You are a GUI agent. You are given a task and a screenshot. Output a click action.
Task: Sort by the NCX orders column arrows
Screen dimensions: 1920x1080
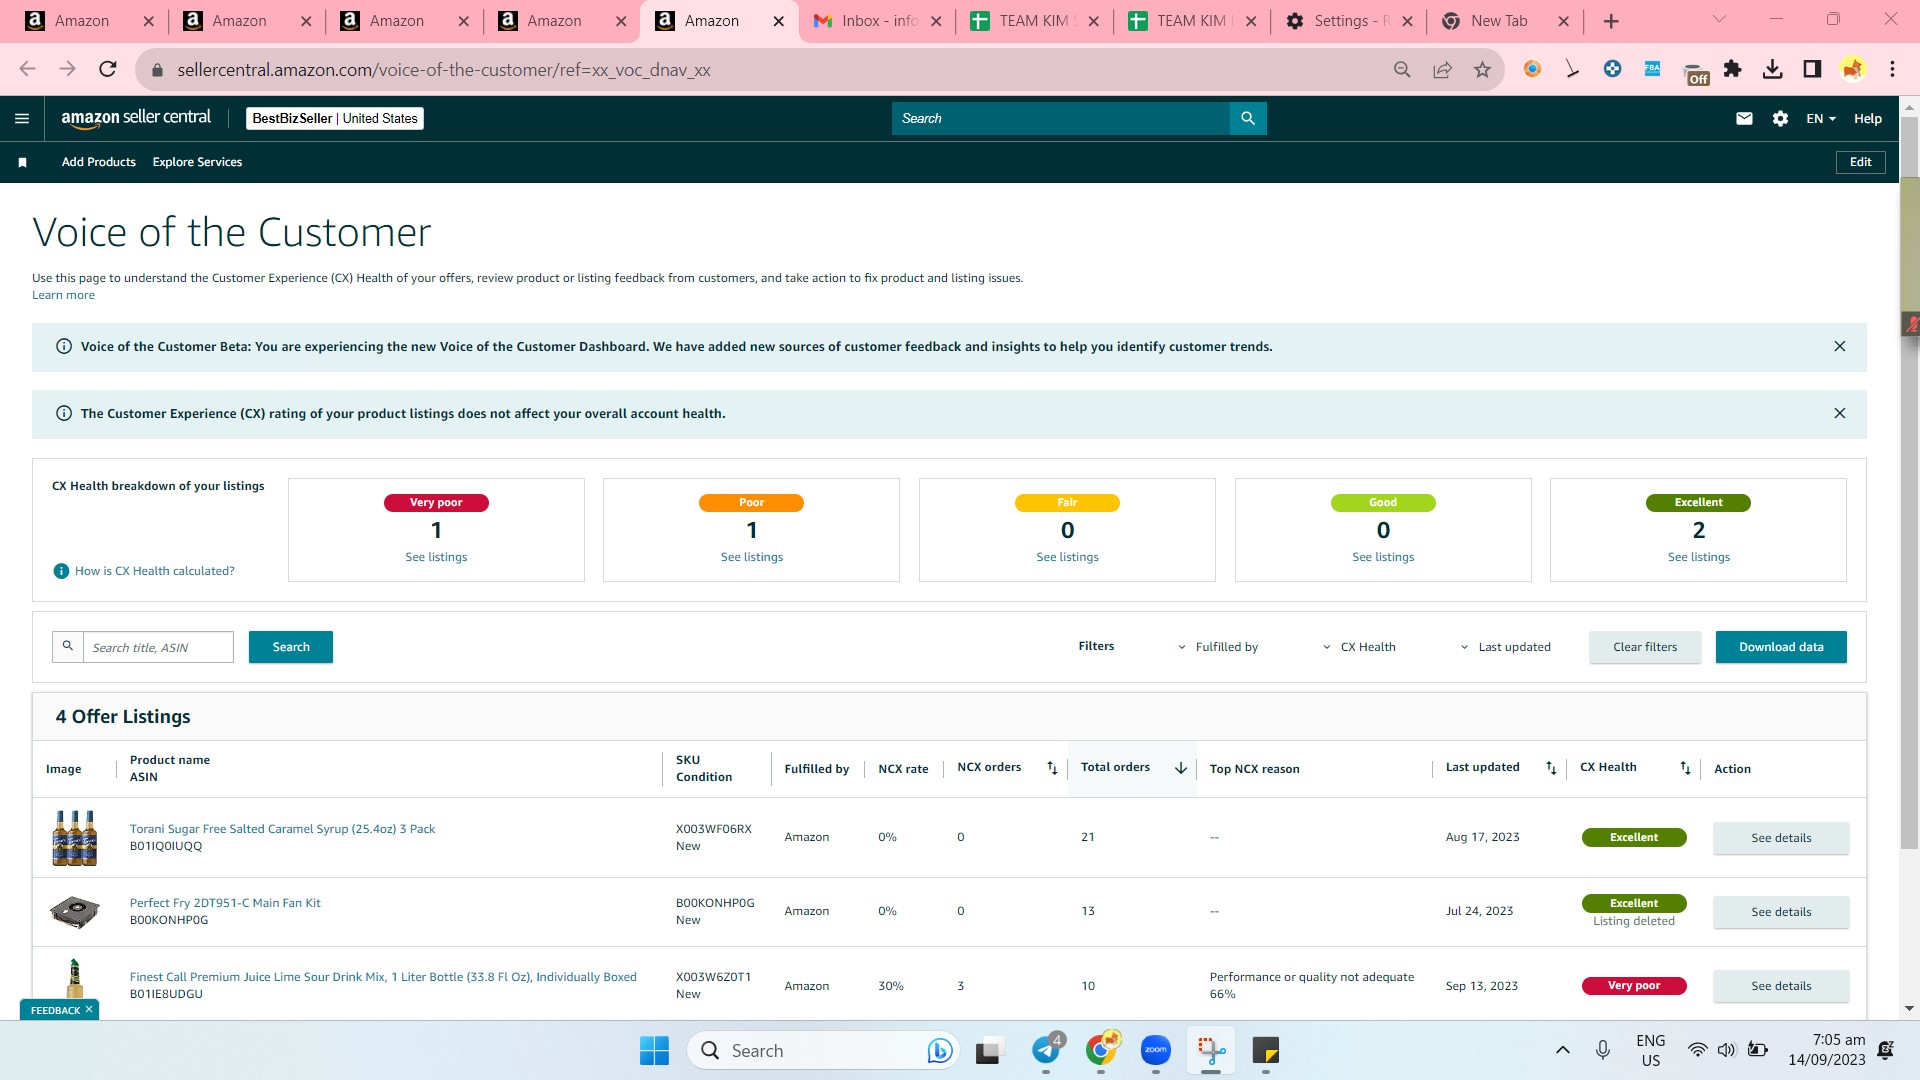click(1052, 768)
